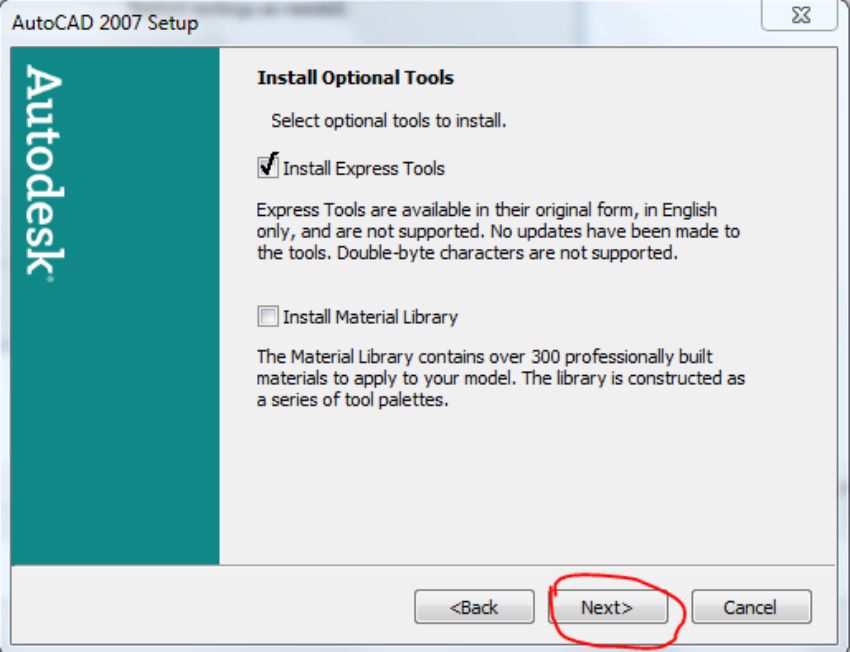850x652 pixels.
Task: Click 'Select optional tools to install.' text
Action: click(389, 120)
